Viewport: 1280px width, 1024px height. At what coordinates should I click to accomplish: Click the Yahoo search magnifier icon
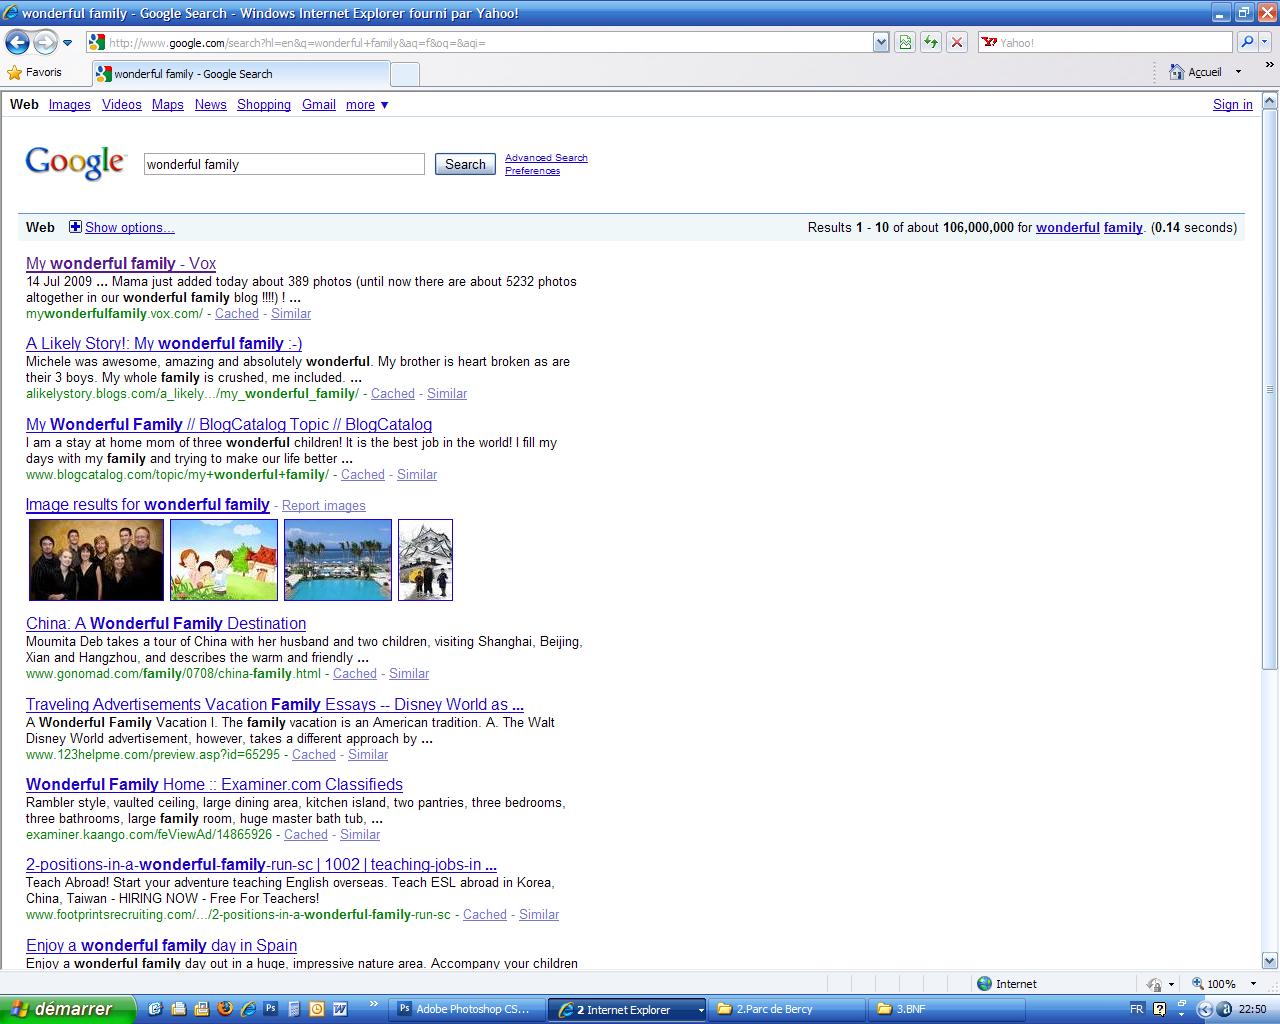tap(1246, 42)
